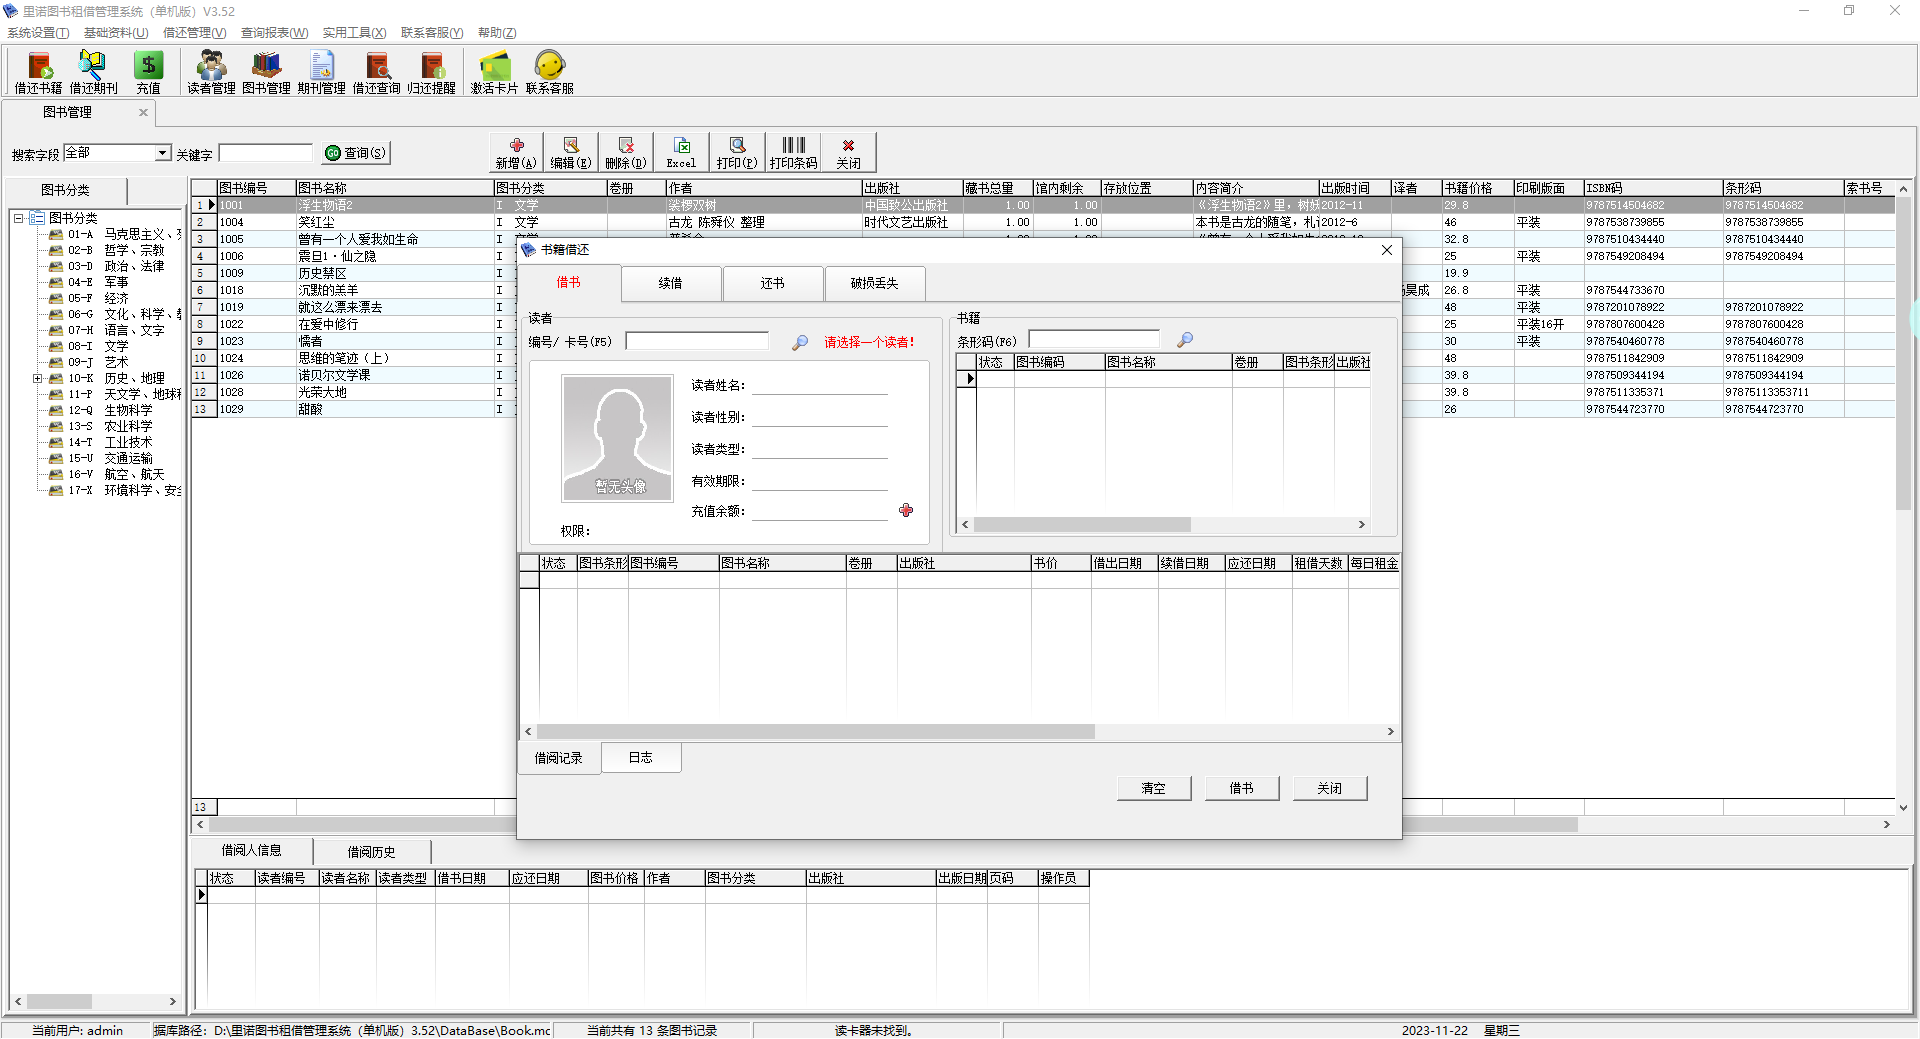Click the 编号/卡号 input field
Screen dimensions: 1920x1039
point(696,342)
